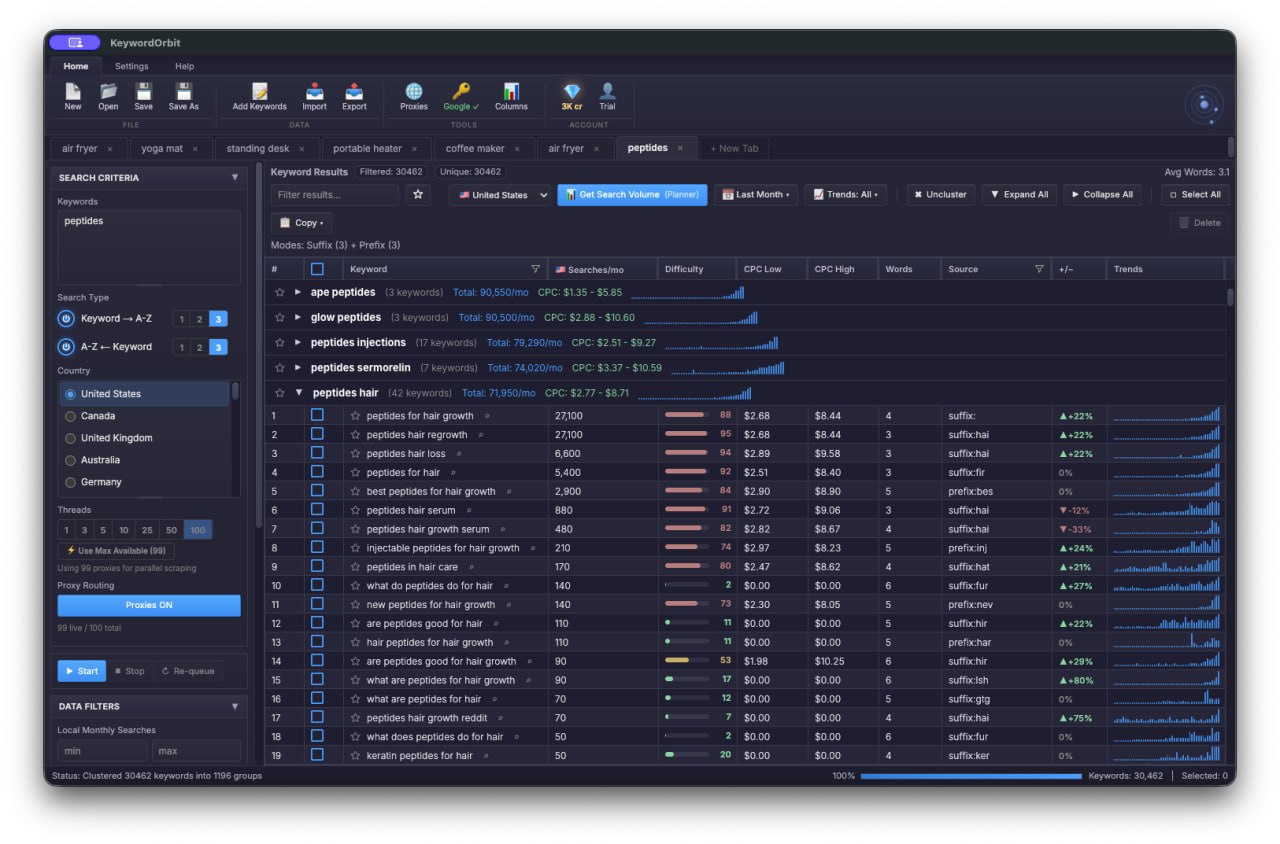Image resolution: width=1280 pixels, height=844 pixels.
Task: Set Keyword → A-Z depth to 1
Action: 182,319
